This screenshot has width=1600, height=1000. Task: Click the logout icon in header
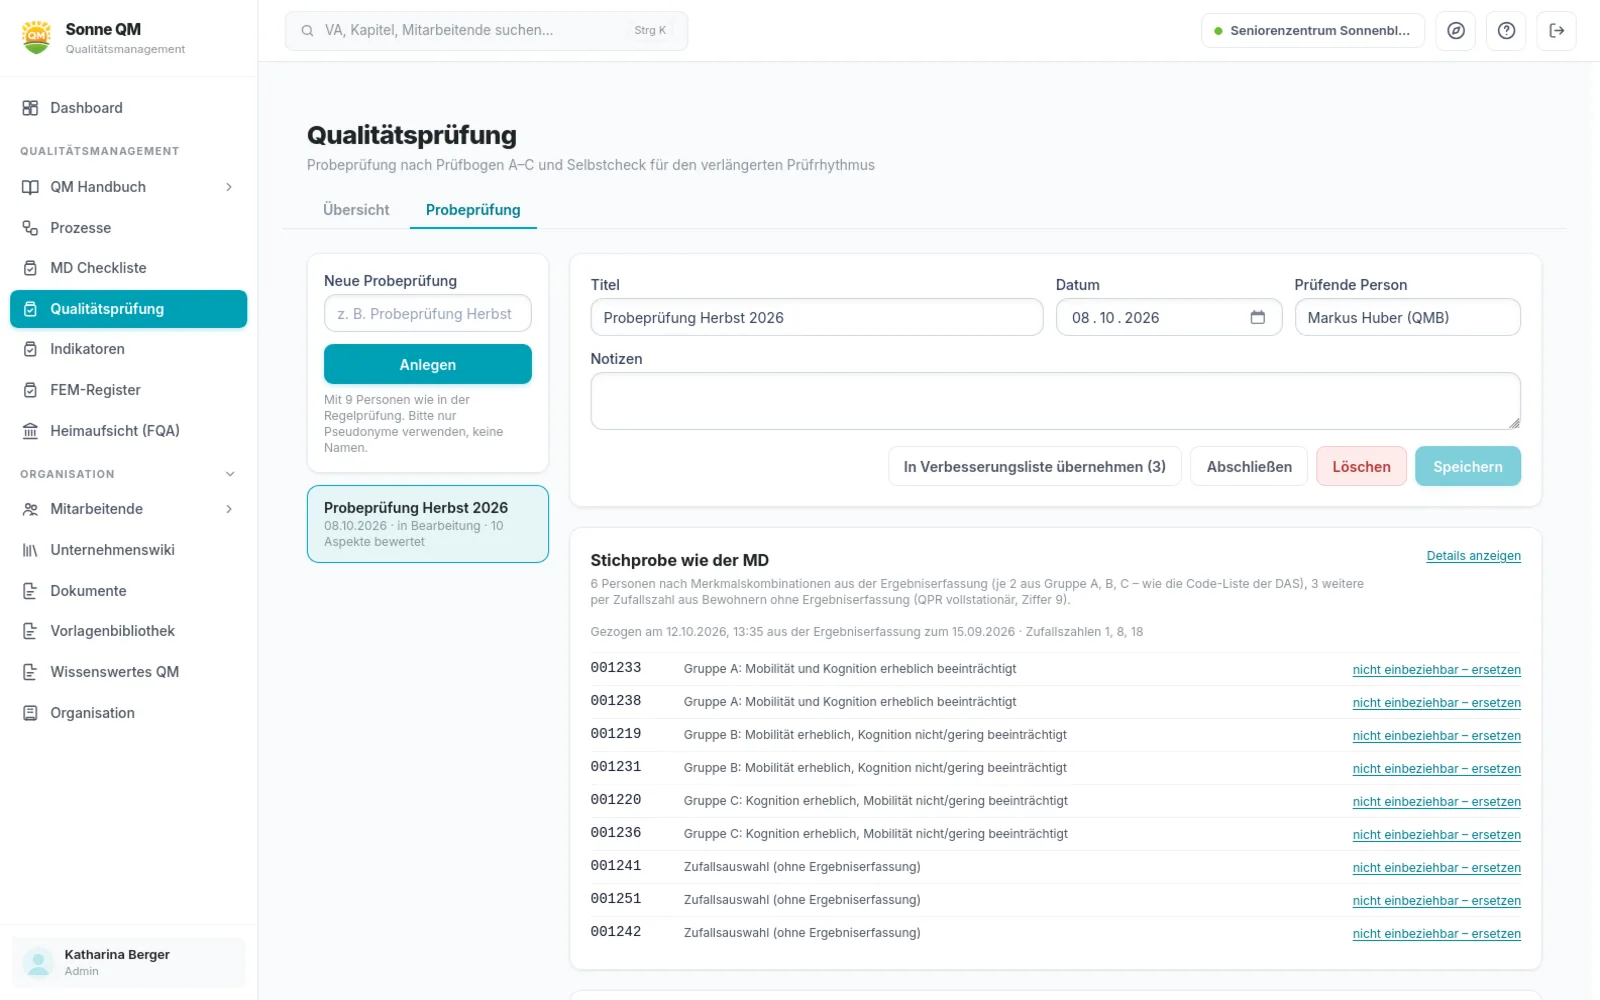[1557, 31]
